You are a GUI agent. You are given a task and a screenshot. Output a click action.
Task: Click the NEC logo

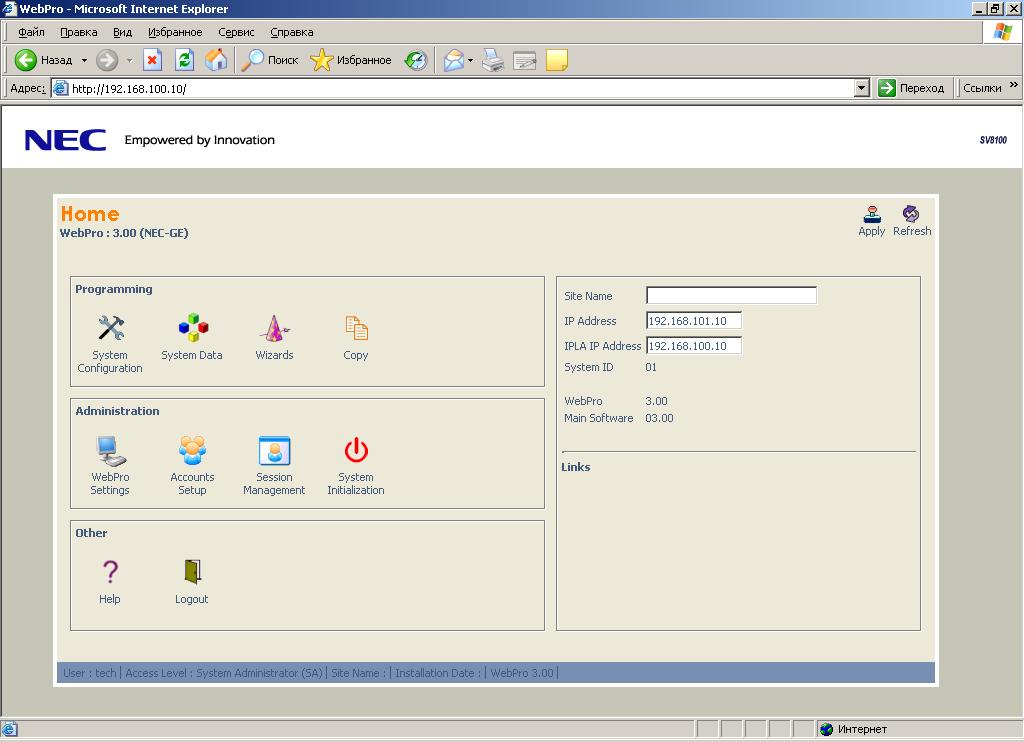[x=65, y=140]
